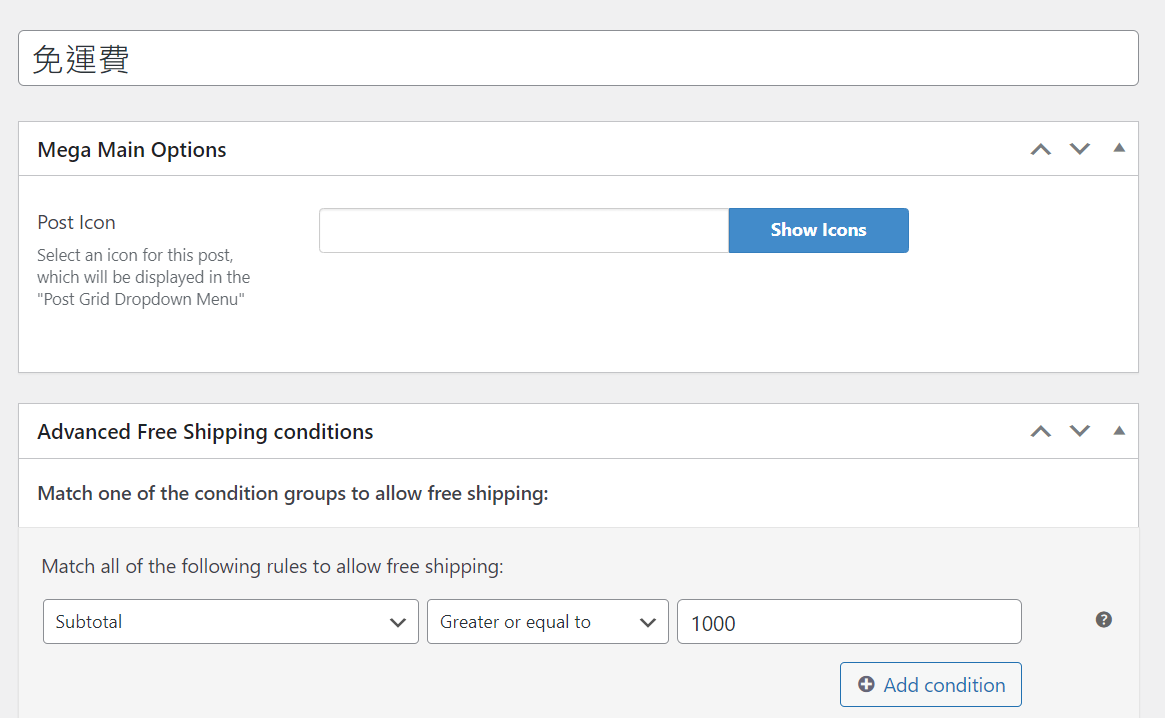The height and width of the screenshot is (718, 1165).
Task: Open the Subtotal condition dropdown
Action: pyautogui.click(x=231, y=622)
